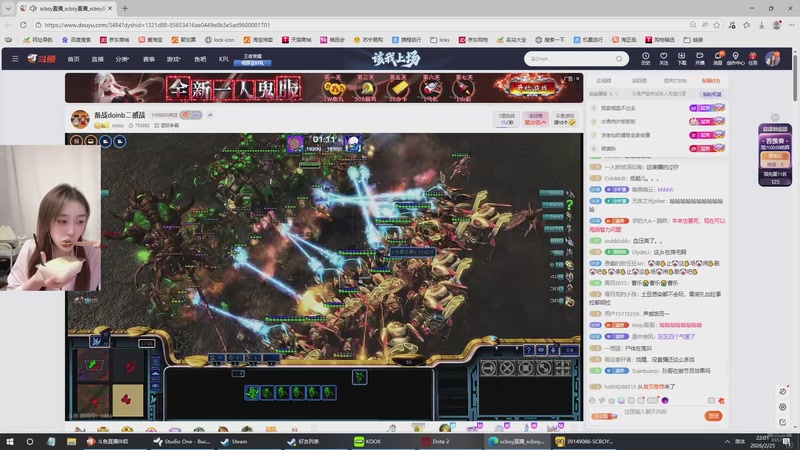Expand the 游戏 dropdown in header

[x=173, y=59]
